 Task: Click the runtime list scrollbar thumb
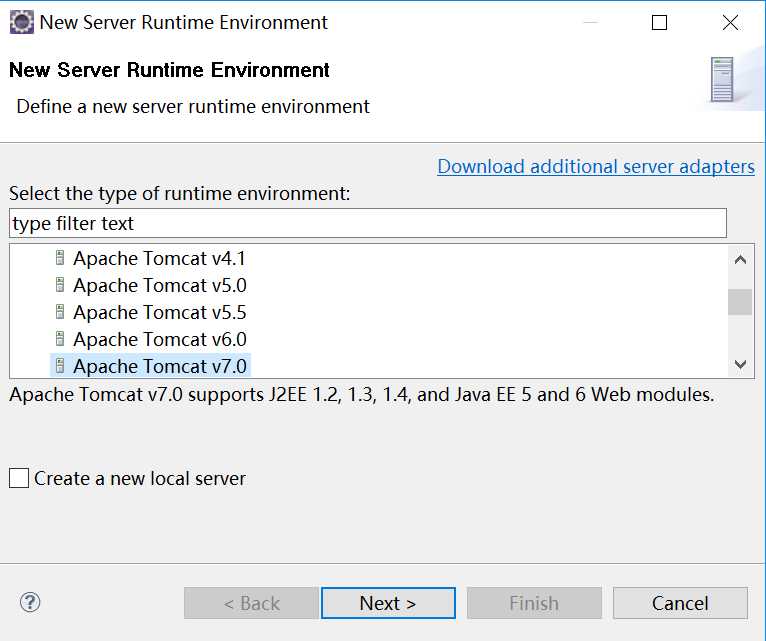click(x=740, y=301)
